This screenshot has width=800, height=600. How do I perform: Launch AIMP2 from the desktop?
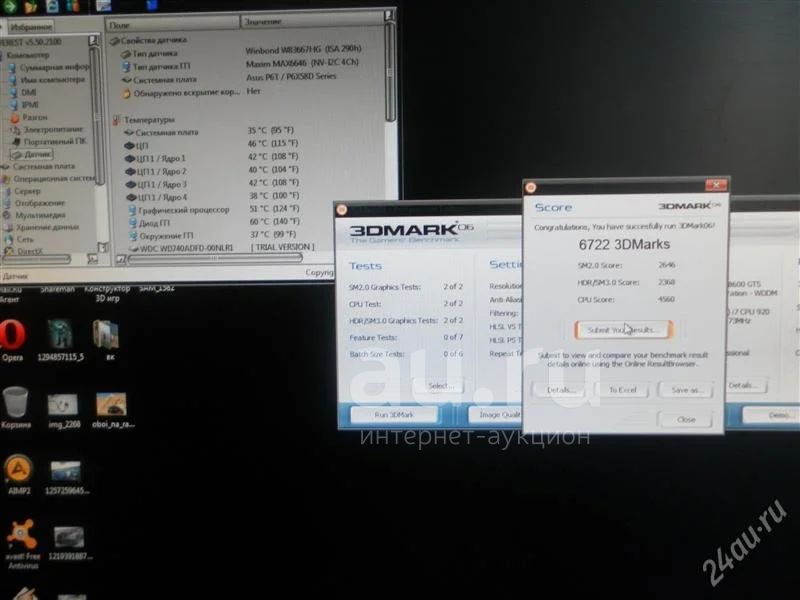coord(19,474)
